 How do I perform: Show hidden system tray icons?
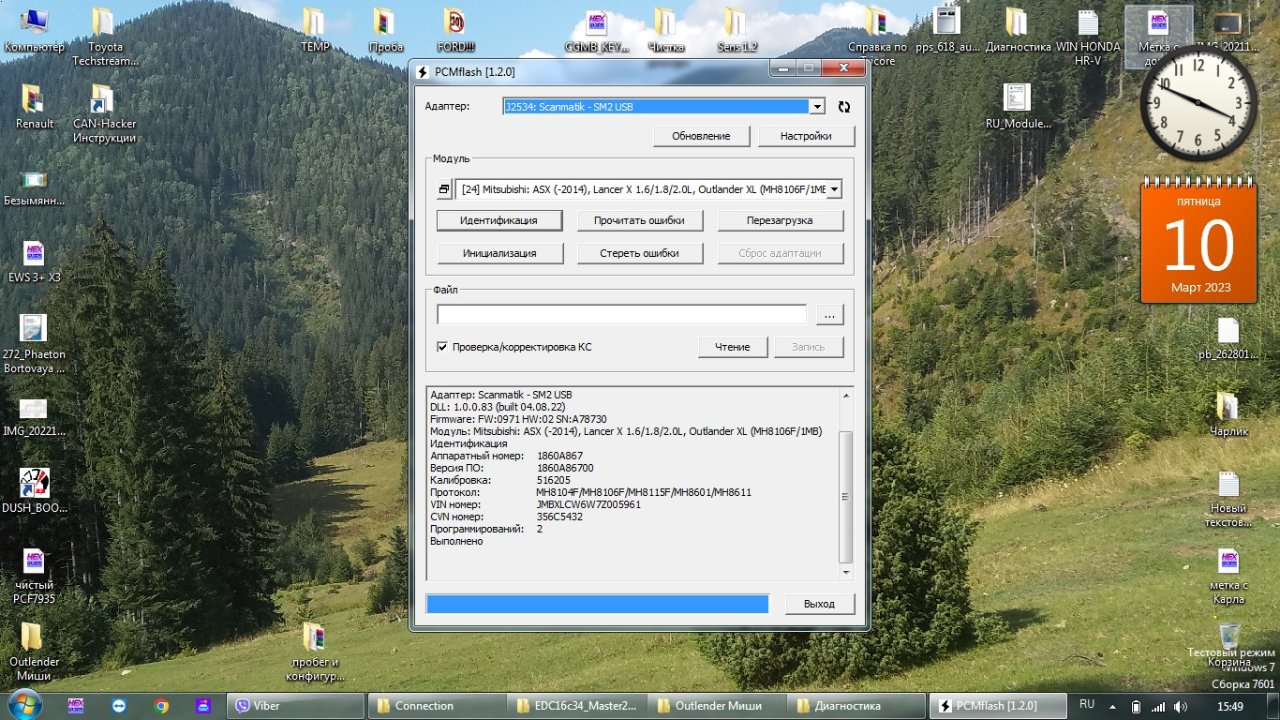click(1112, 706)
